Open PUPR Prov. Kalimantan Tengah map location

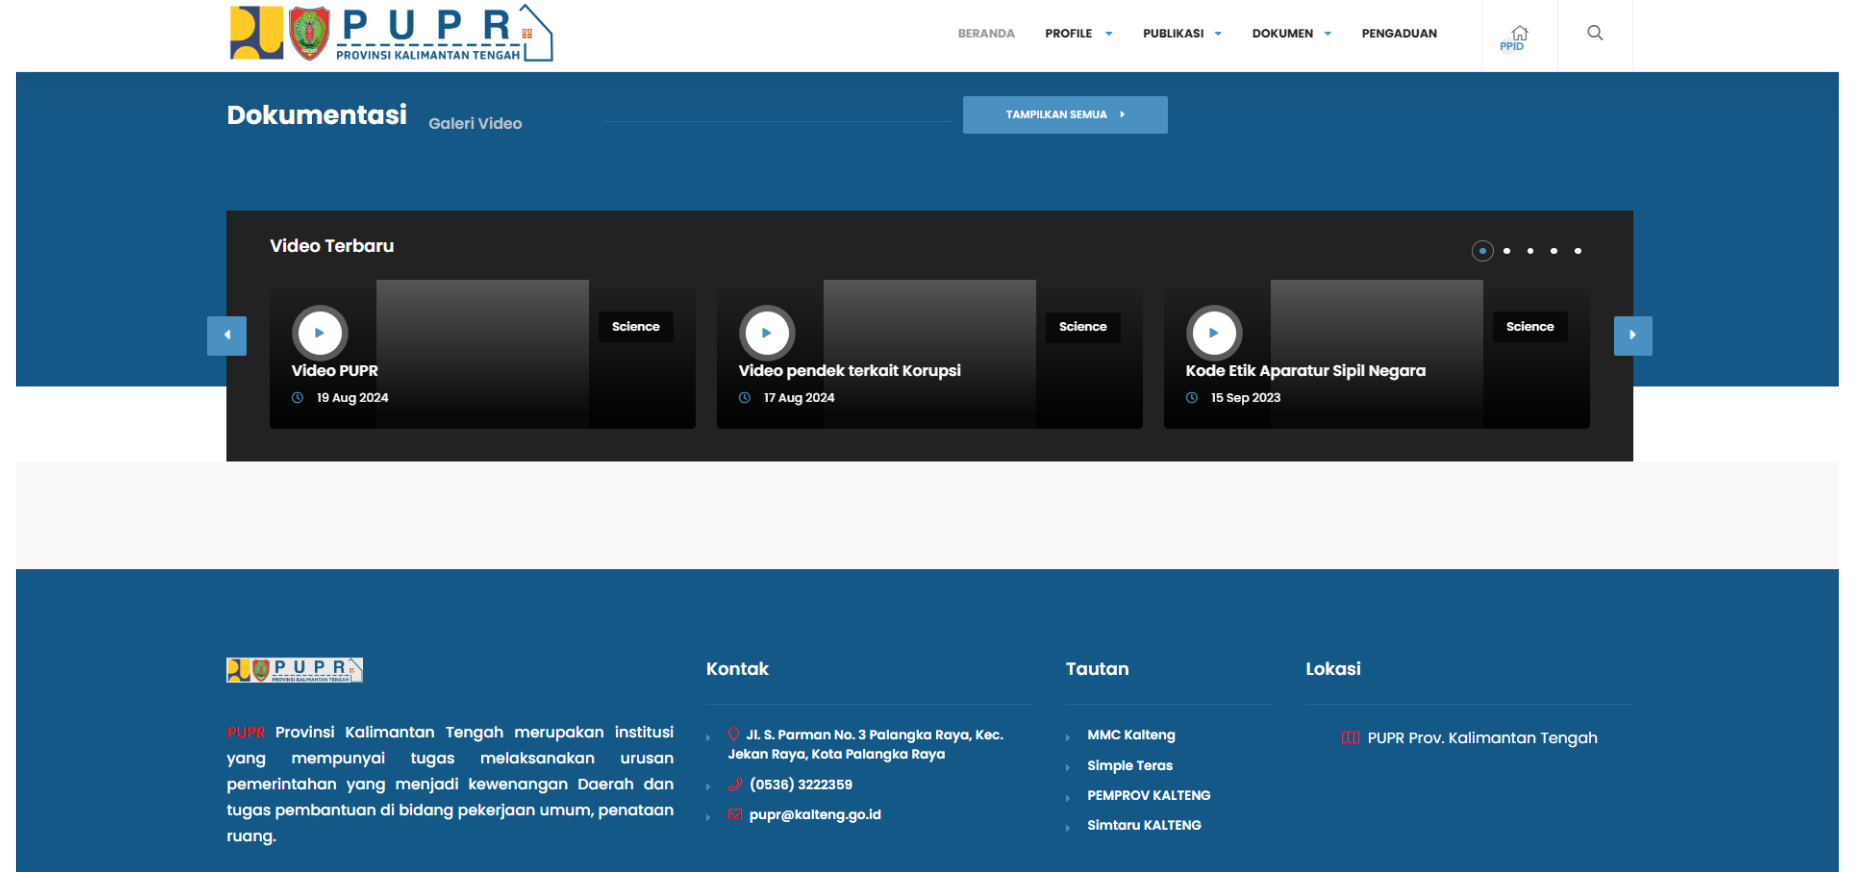(1481, 738)
